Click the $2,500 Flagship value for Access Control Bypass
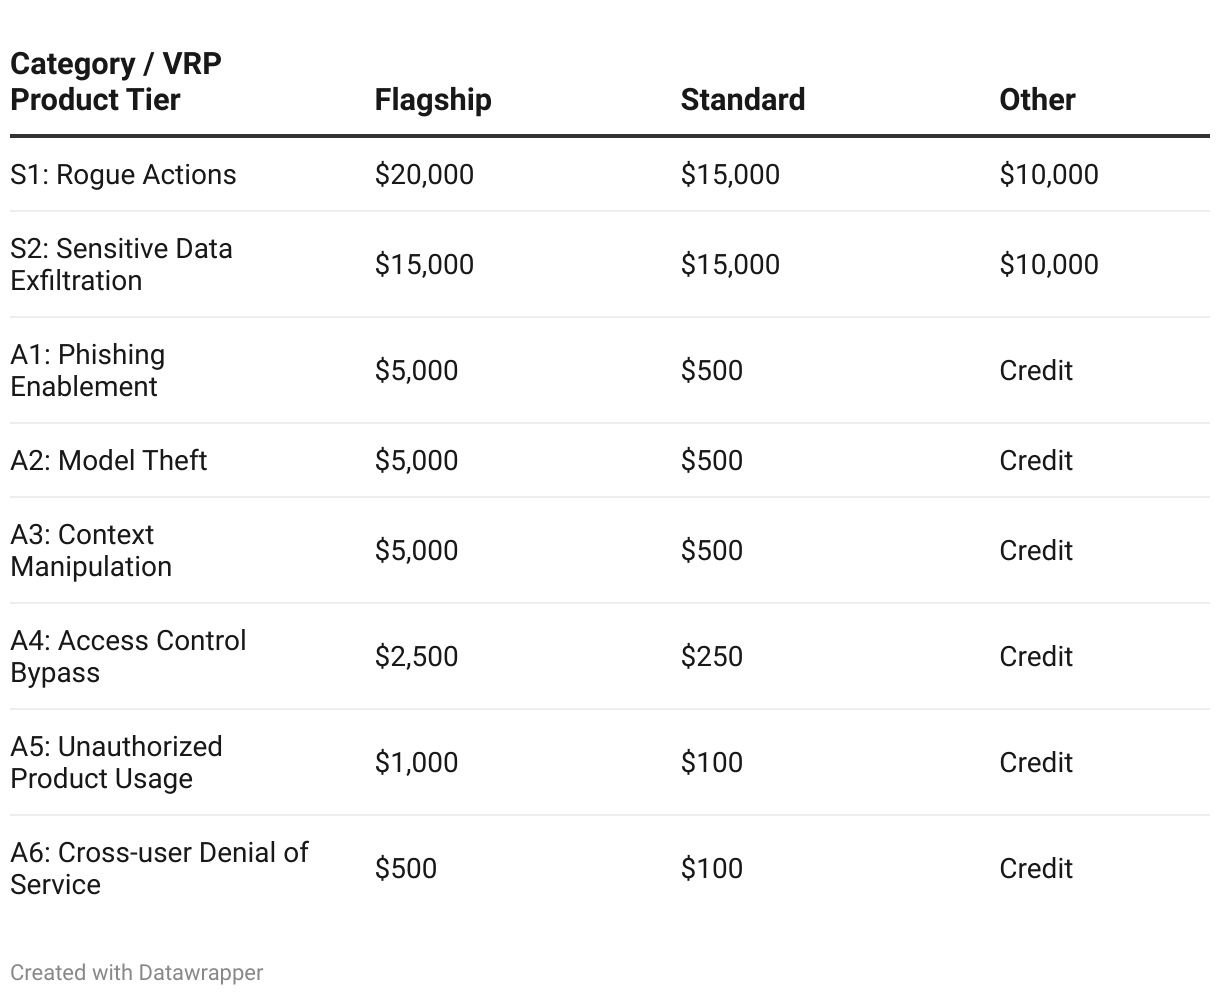This screenshot has width=1220, height=996. click(416, 656)
